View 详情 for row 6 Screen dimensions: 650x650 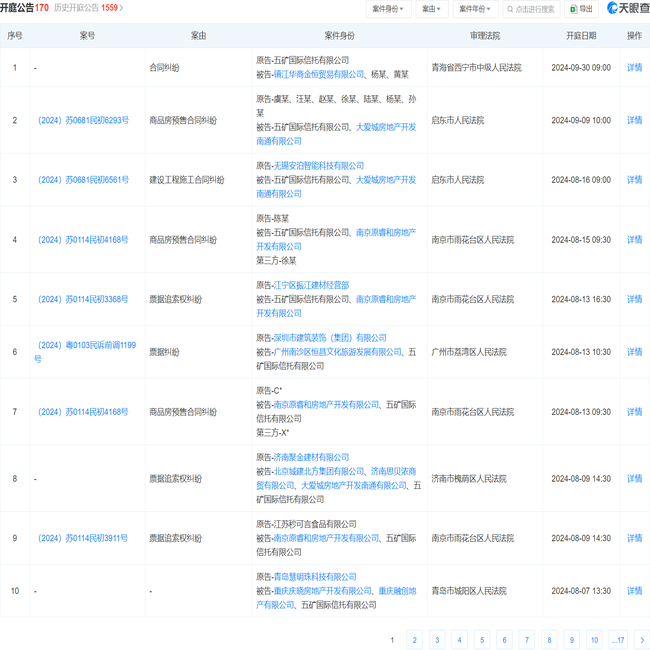pyautogui.click(x=634, y=352)
